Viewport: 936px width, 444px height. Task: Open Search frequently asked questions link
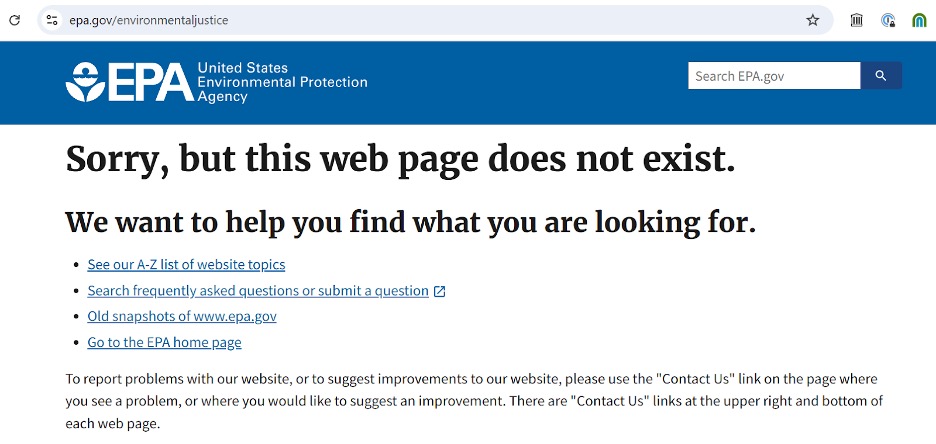pyautogui.click(x=258, y=291)
